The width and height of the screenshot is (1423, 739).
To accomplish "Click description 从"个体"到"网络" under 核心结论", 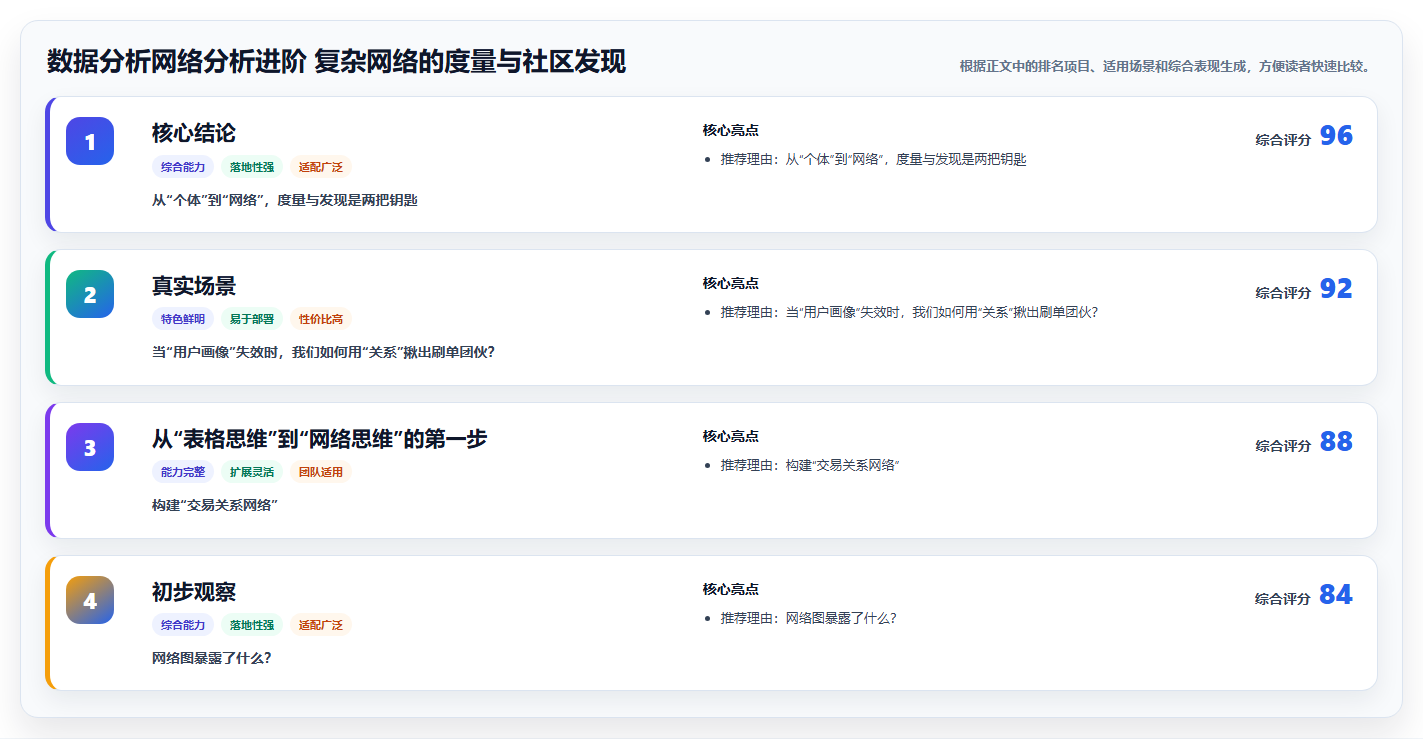I will click(284, 200).
